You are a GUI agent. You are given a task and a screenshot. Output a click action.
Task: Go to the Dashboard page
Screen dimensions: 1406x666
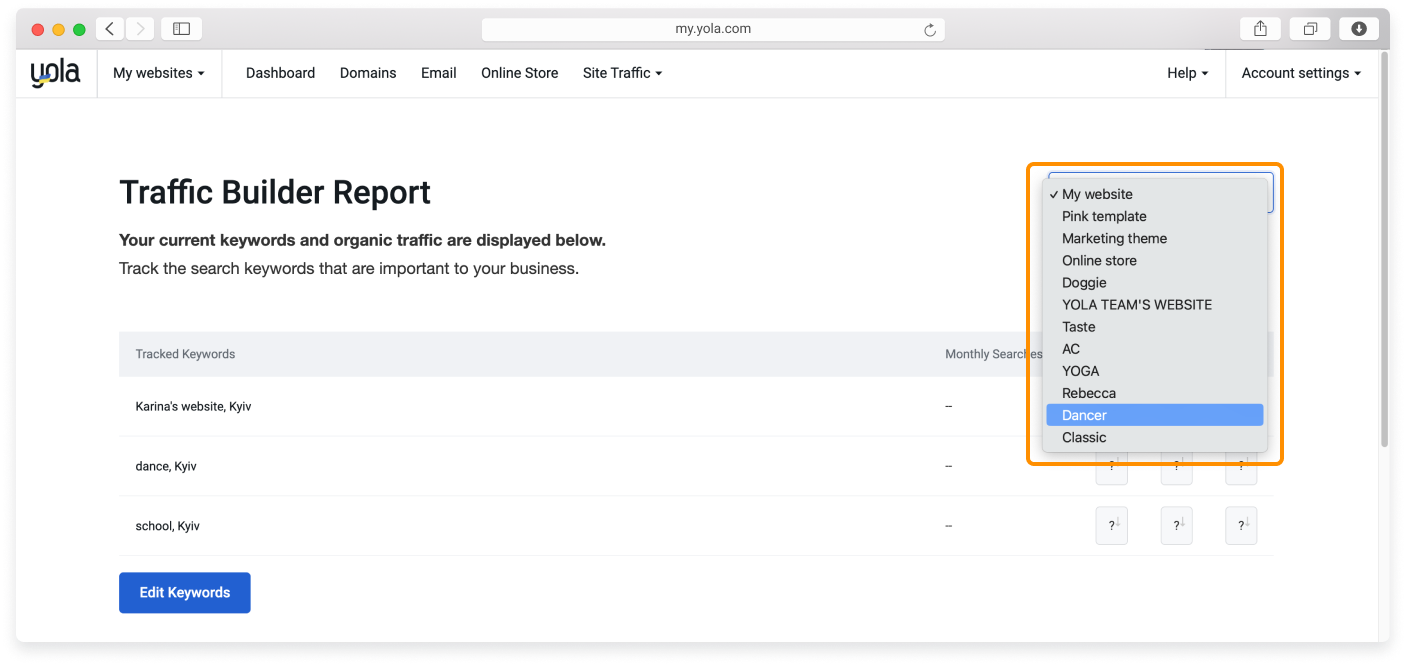click(280, 73)
